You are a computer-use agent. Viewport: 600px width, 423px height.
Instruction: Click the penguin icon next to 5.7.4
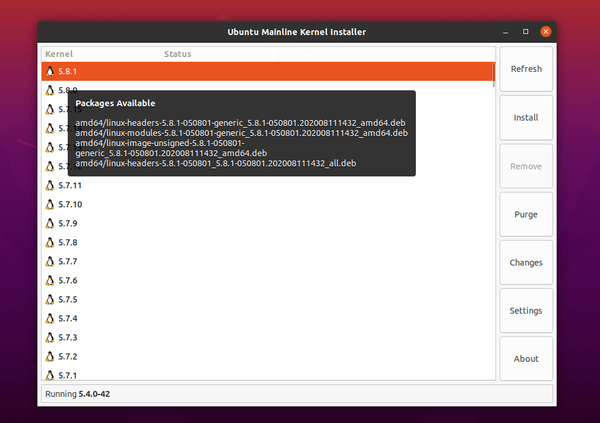pyautogui.click(x=50, y=318)
